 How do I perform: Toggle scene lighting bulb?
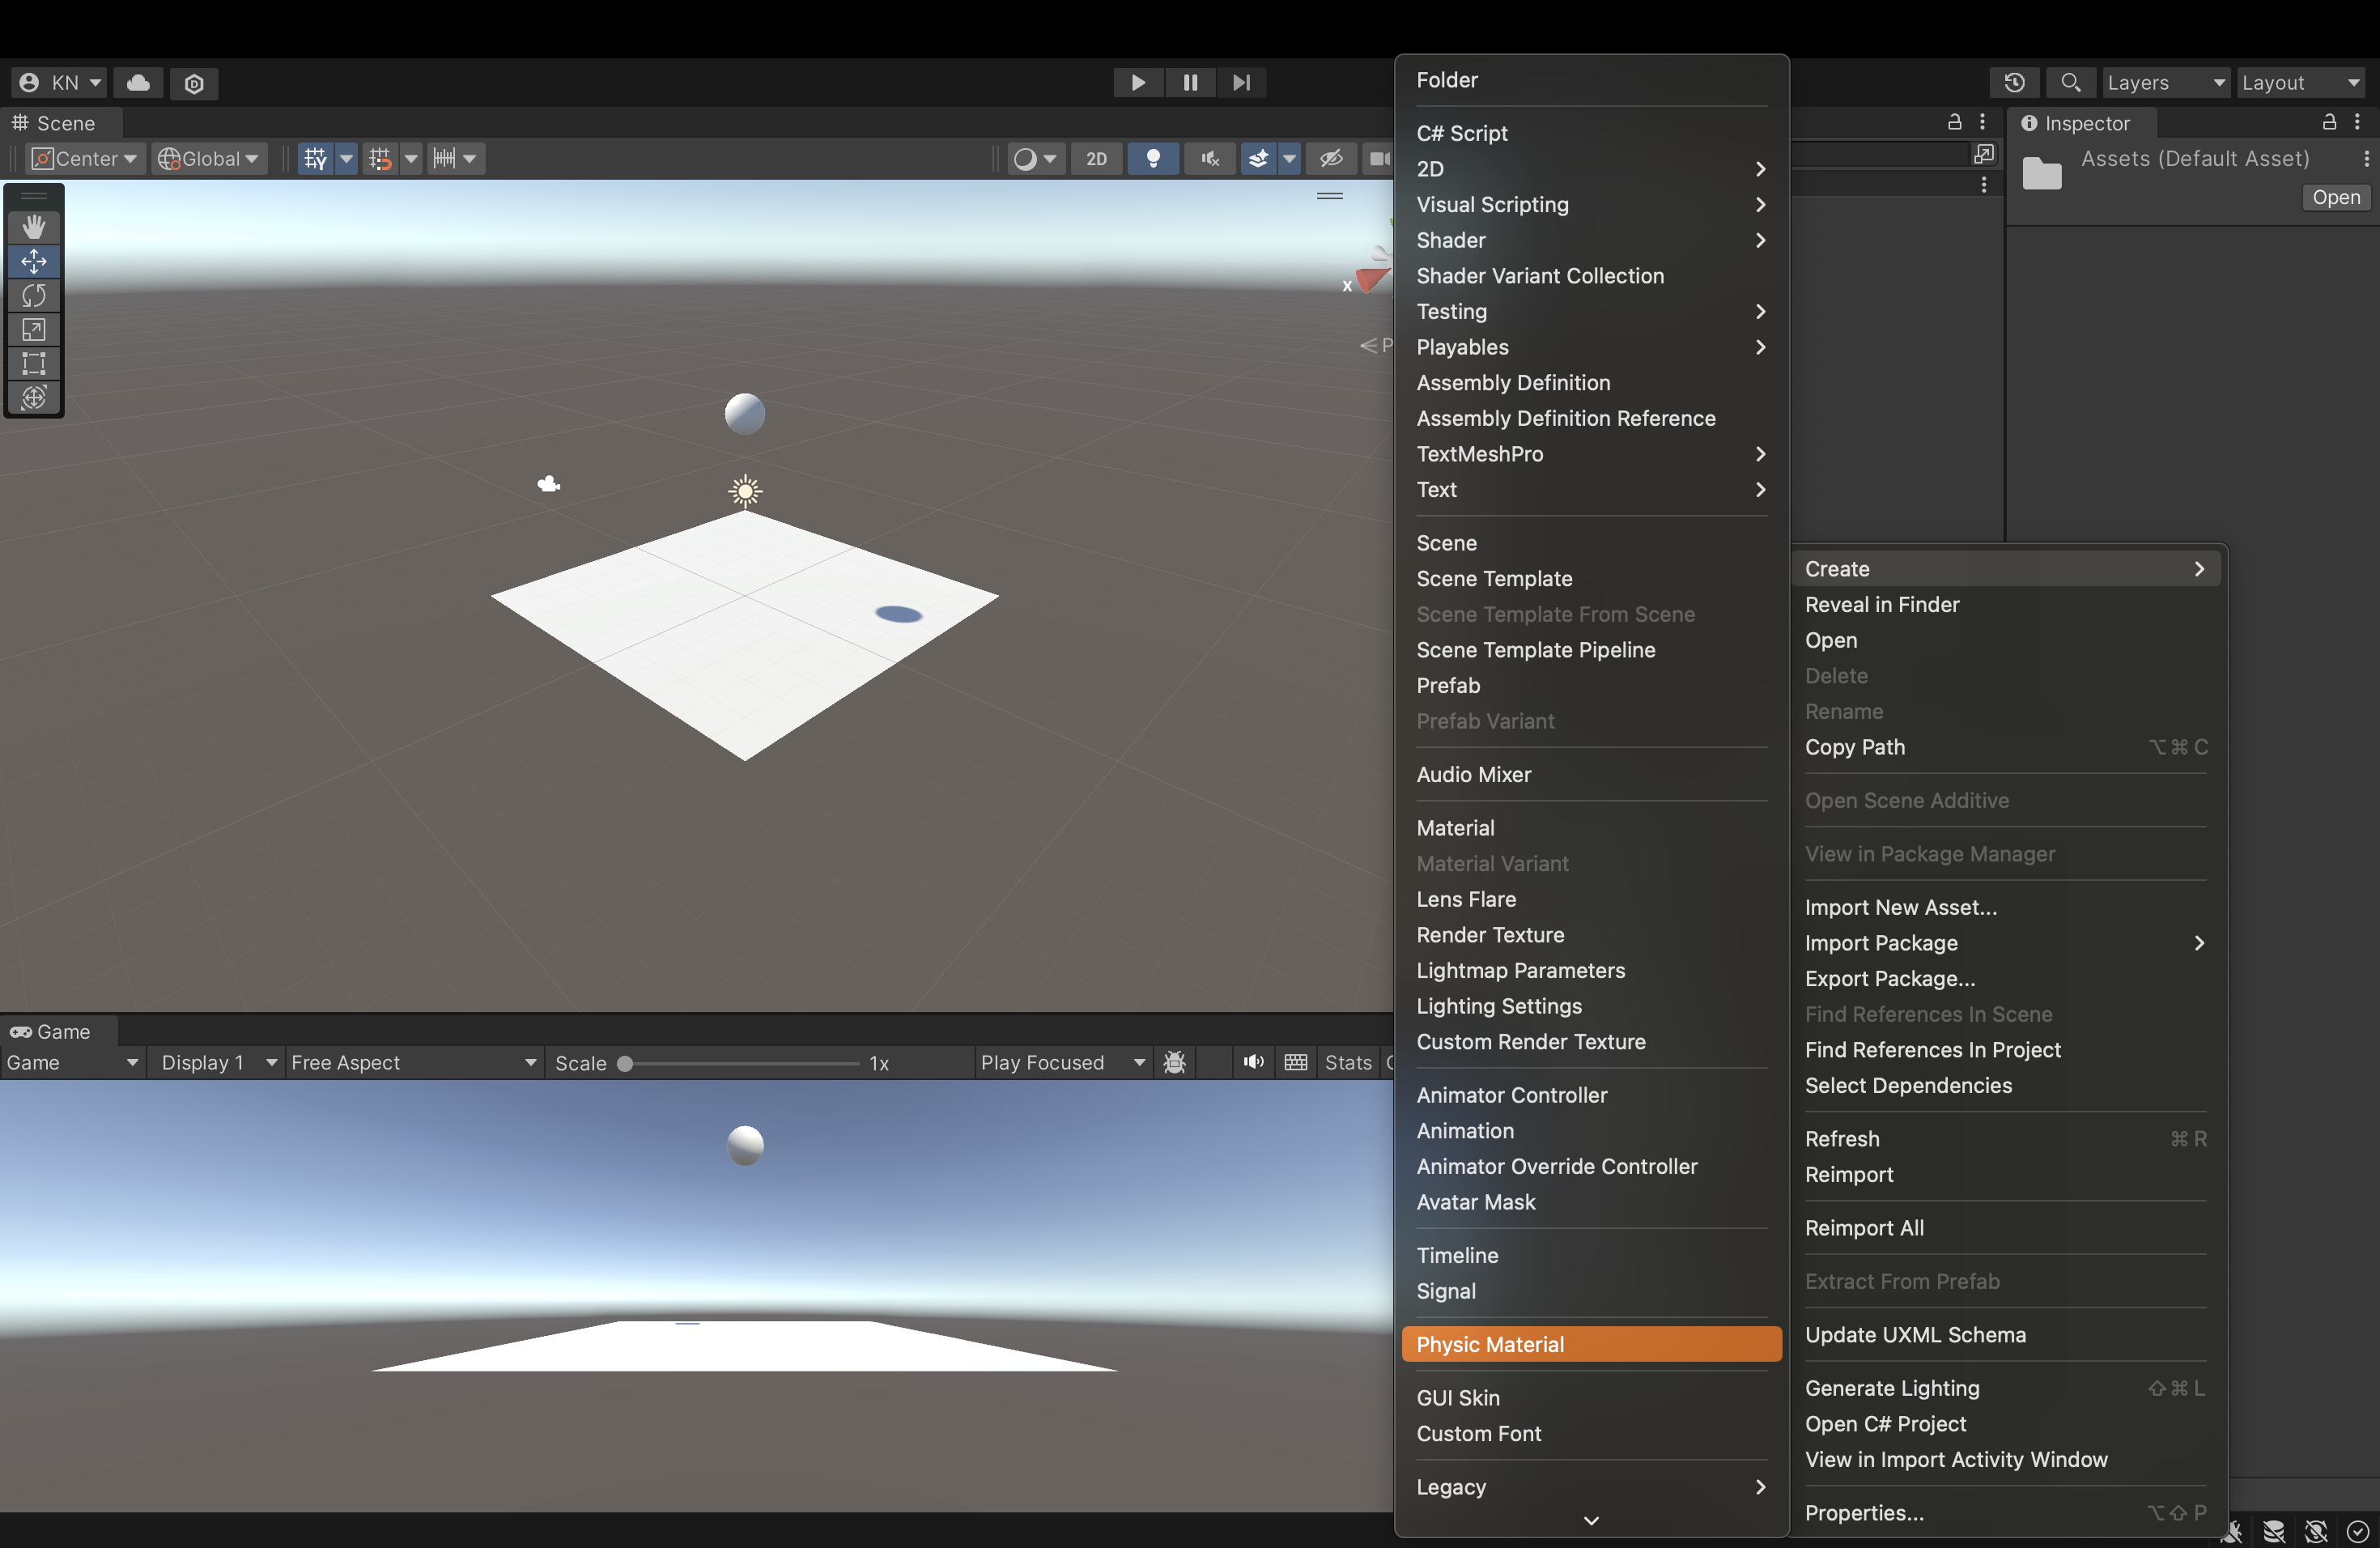click(1152, 158)
